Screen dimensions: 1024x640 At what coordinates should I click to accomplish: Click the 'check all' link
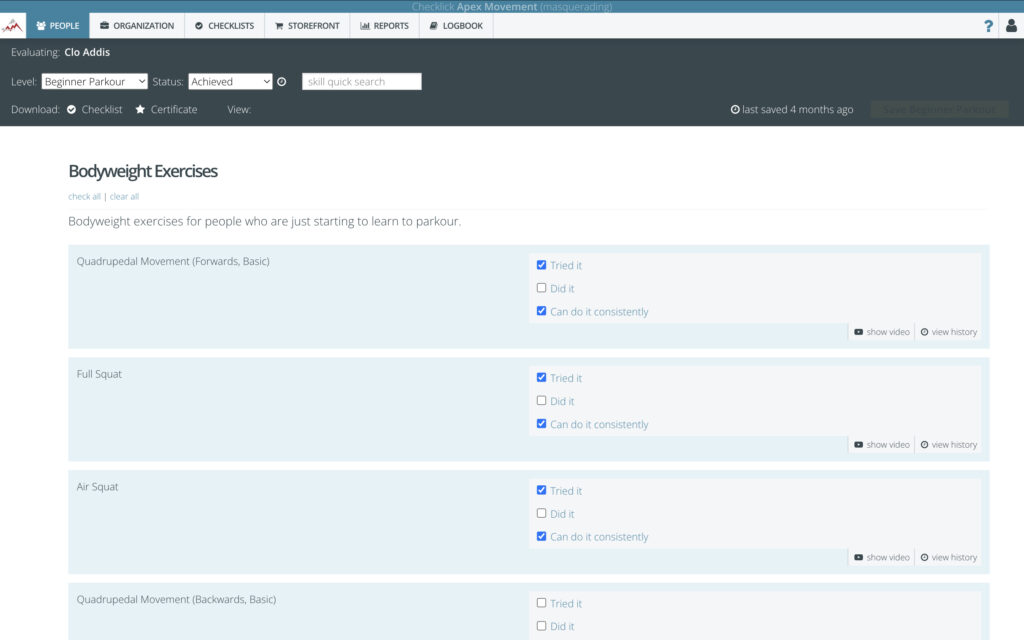84,197
